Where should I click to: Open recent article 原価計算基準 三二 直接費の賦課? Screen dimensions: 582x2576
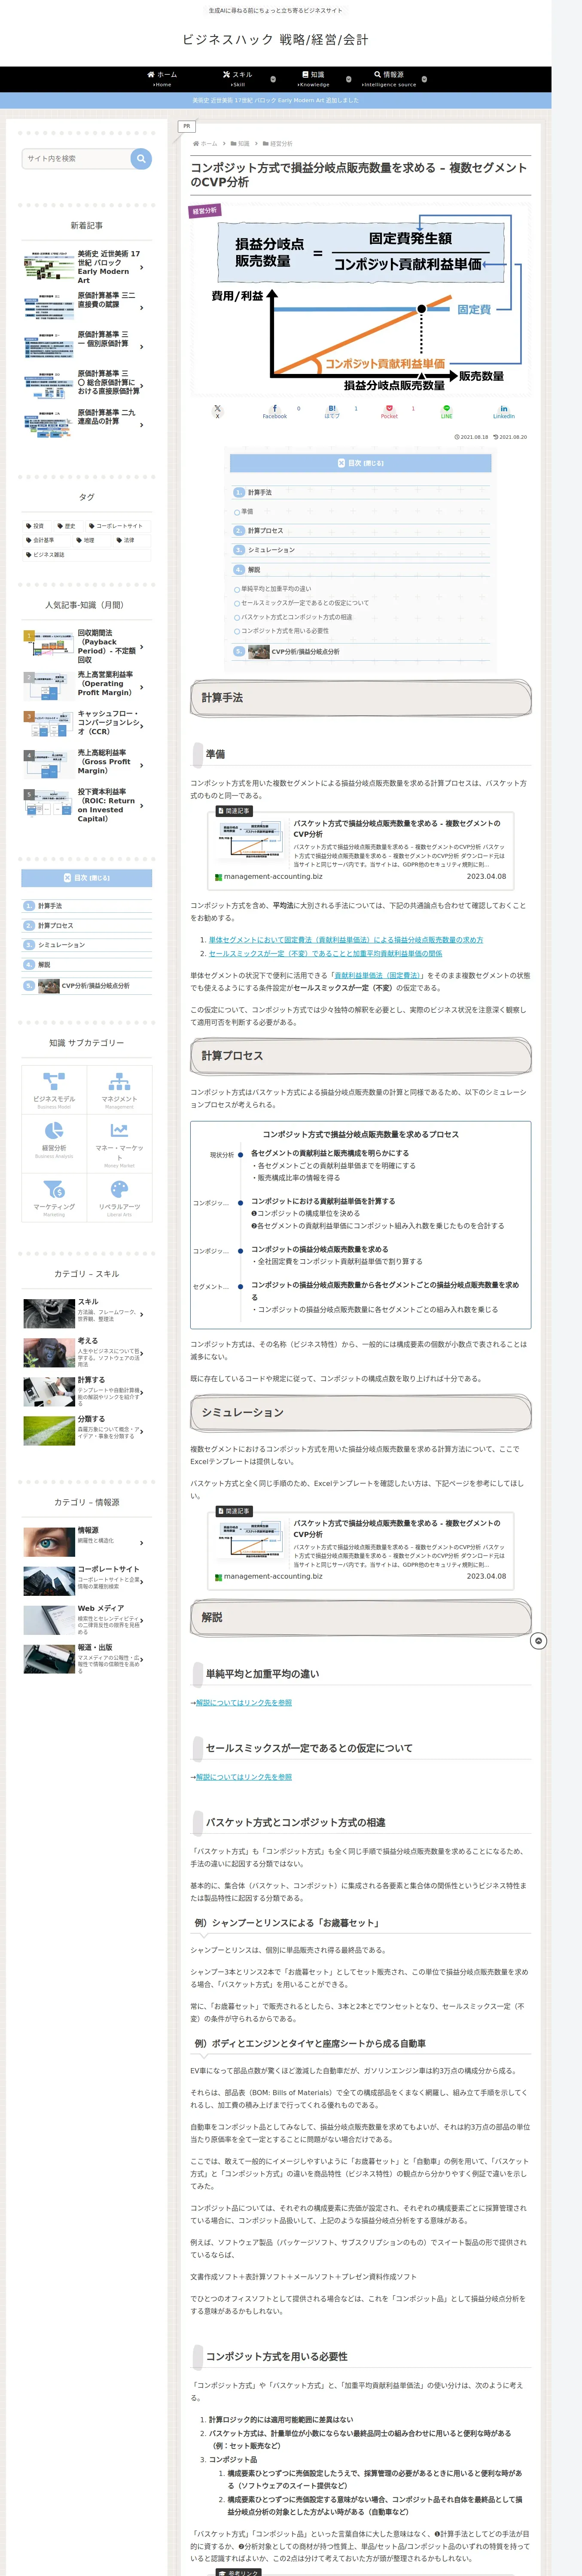coord(87,306)
